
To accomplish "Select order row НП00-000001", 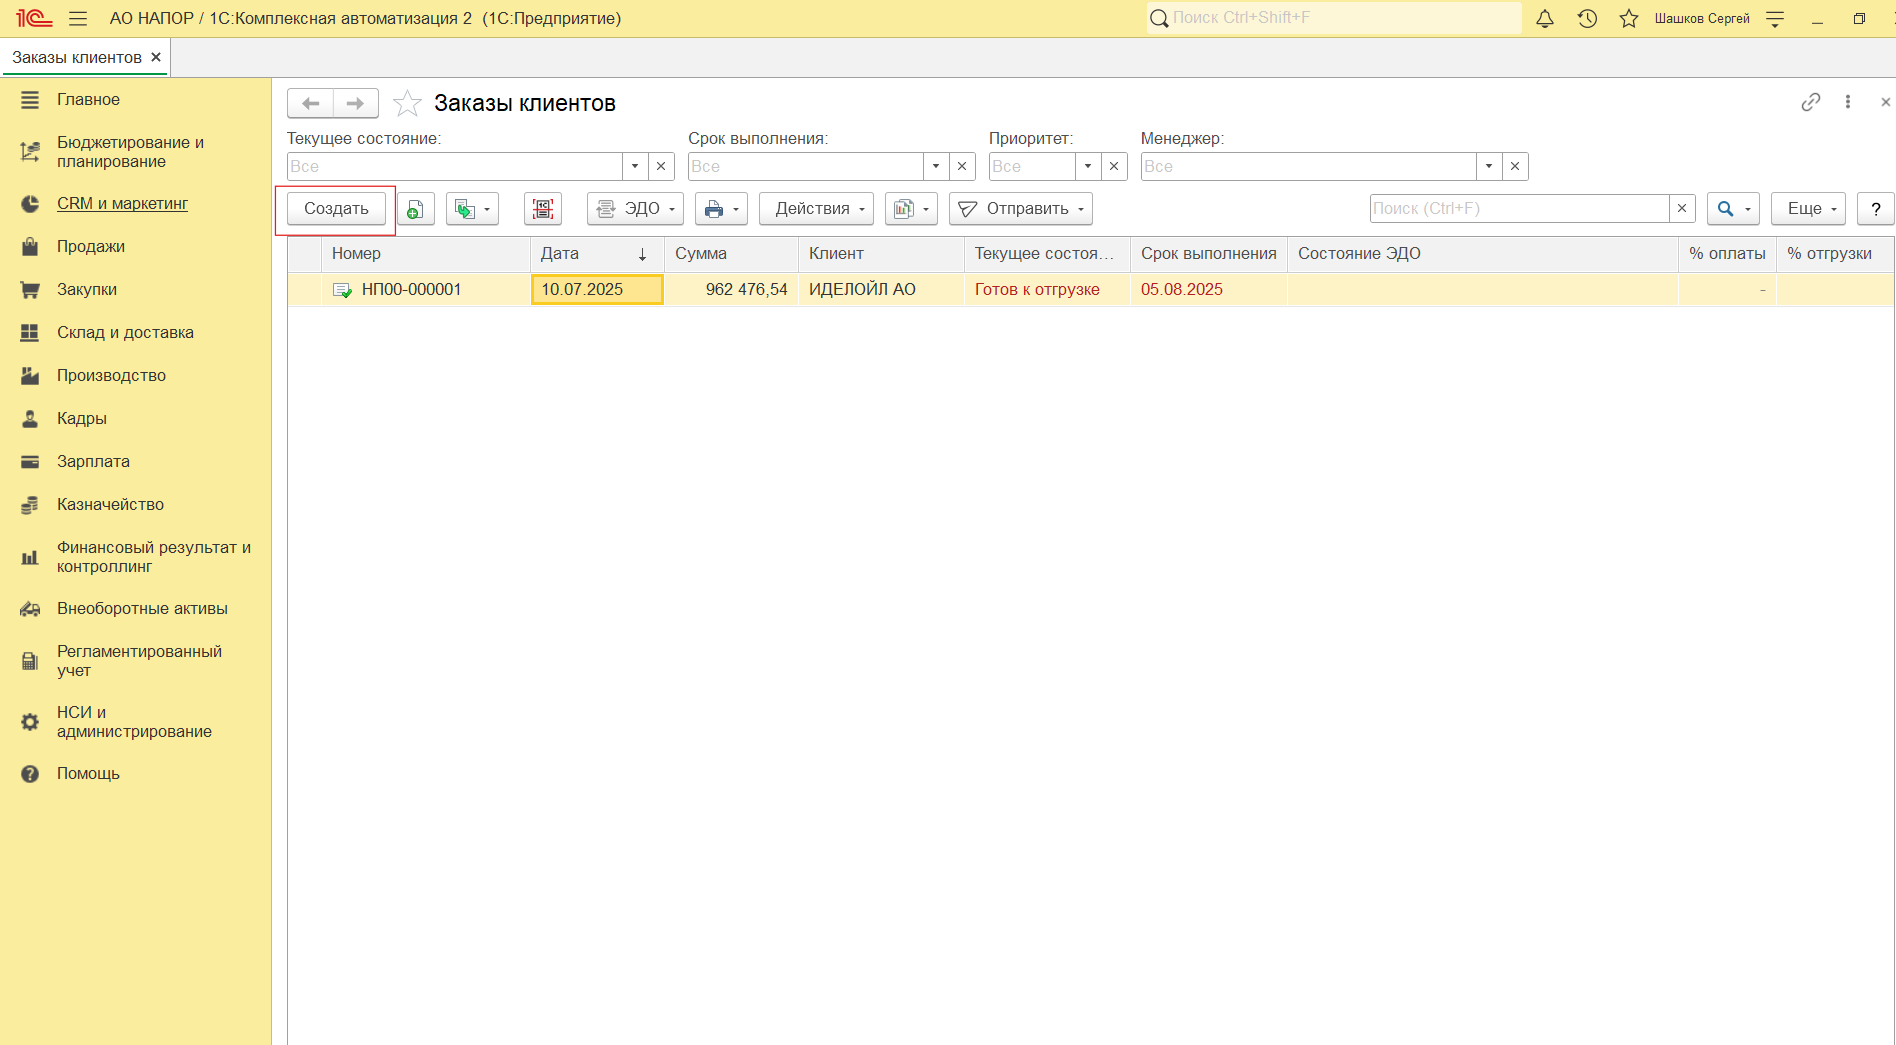I will [411, 290].
